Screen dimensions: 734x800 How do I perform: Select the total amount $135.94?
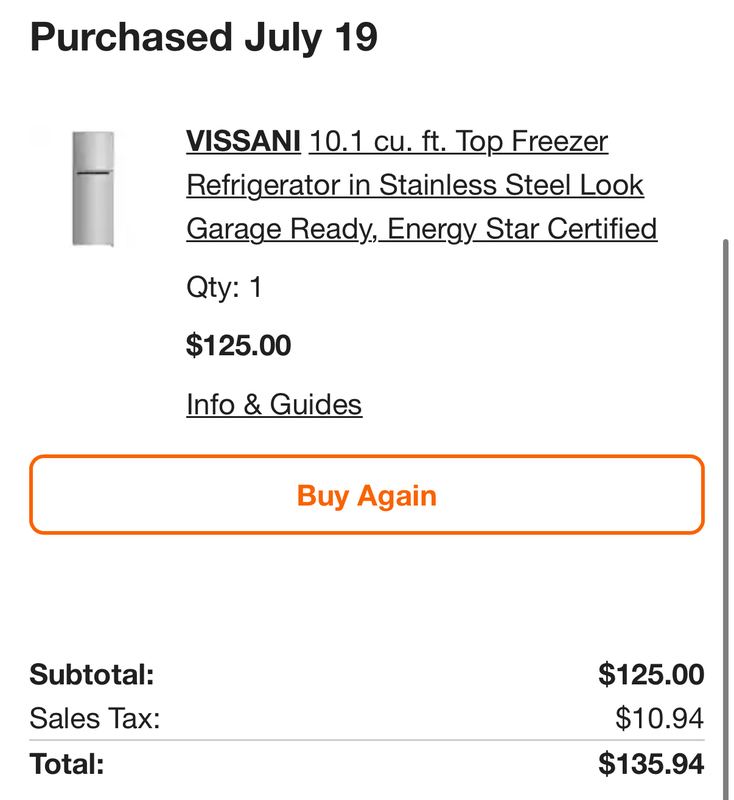point(651,764)
